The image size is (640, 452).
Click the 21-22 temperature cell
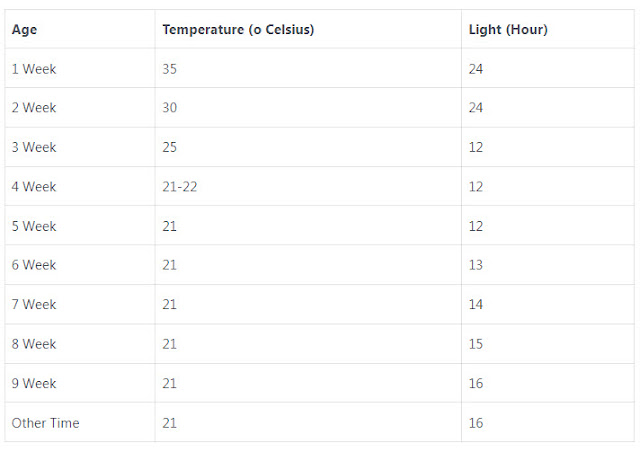point(180,187)
